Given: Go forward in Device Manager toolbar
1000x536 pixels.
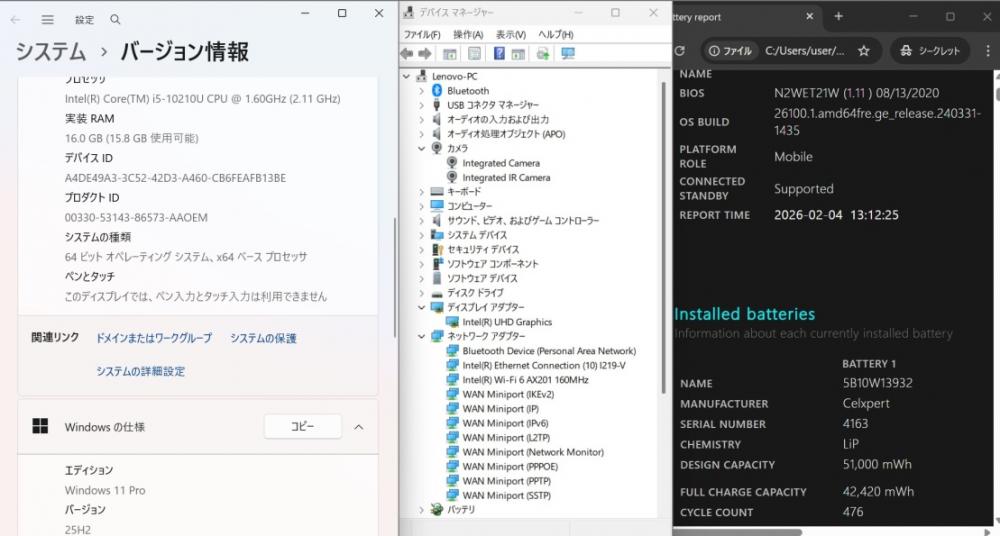Looking at the screenshot, I should coord(425,54).
